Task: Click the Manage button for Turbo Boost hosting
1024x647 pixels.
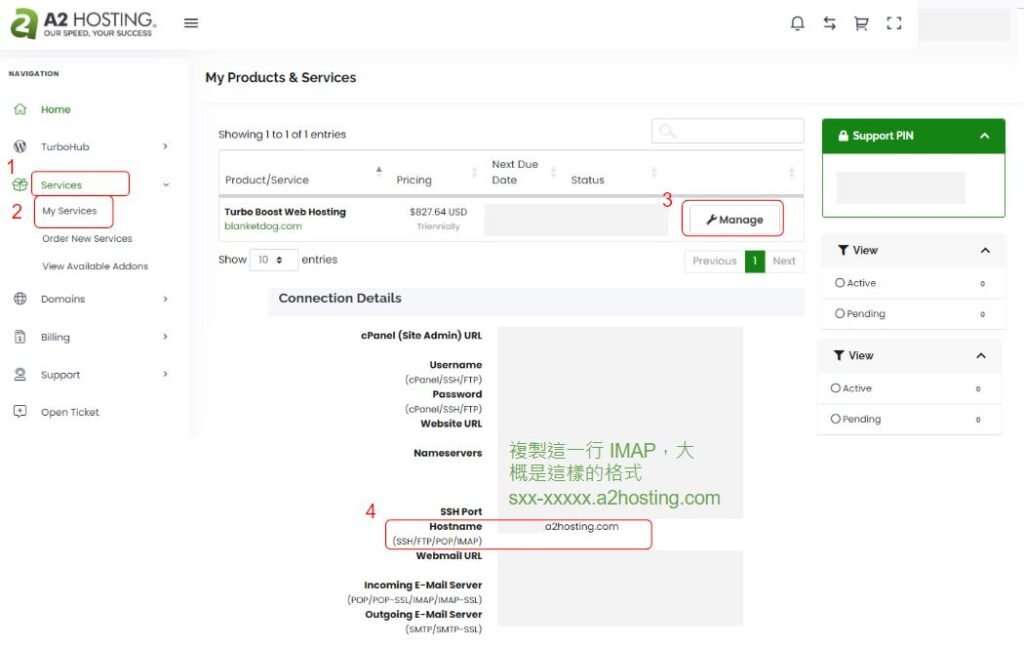Action: 734,219
